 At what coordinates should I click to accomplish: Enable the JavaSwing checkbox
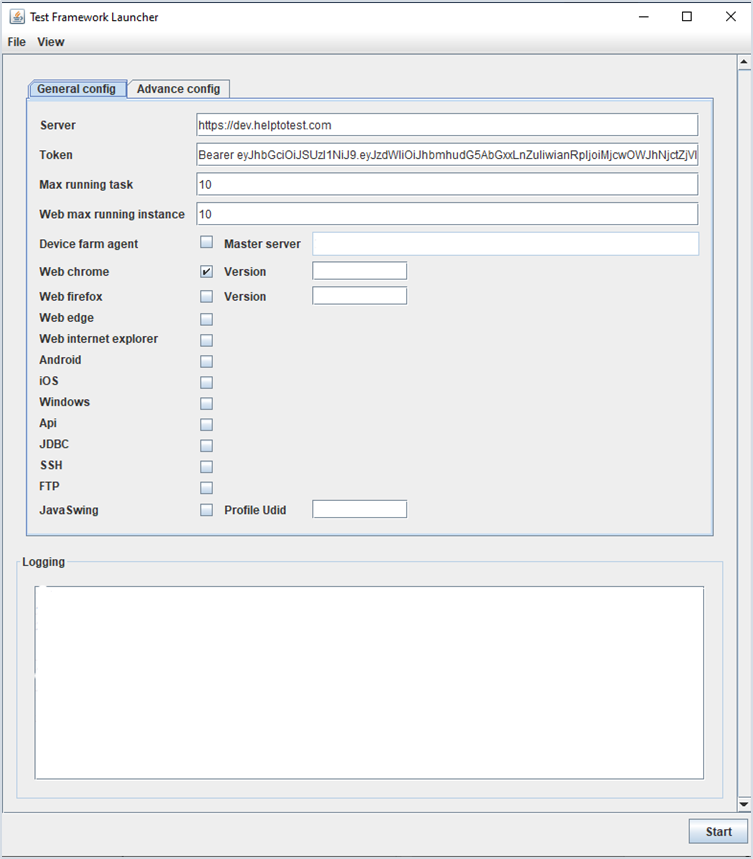click(x=207, y=510)
